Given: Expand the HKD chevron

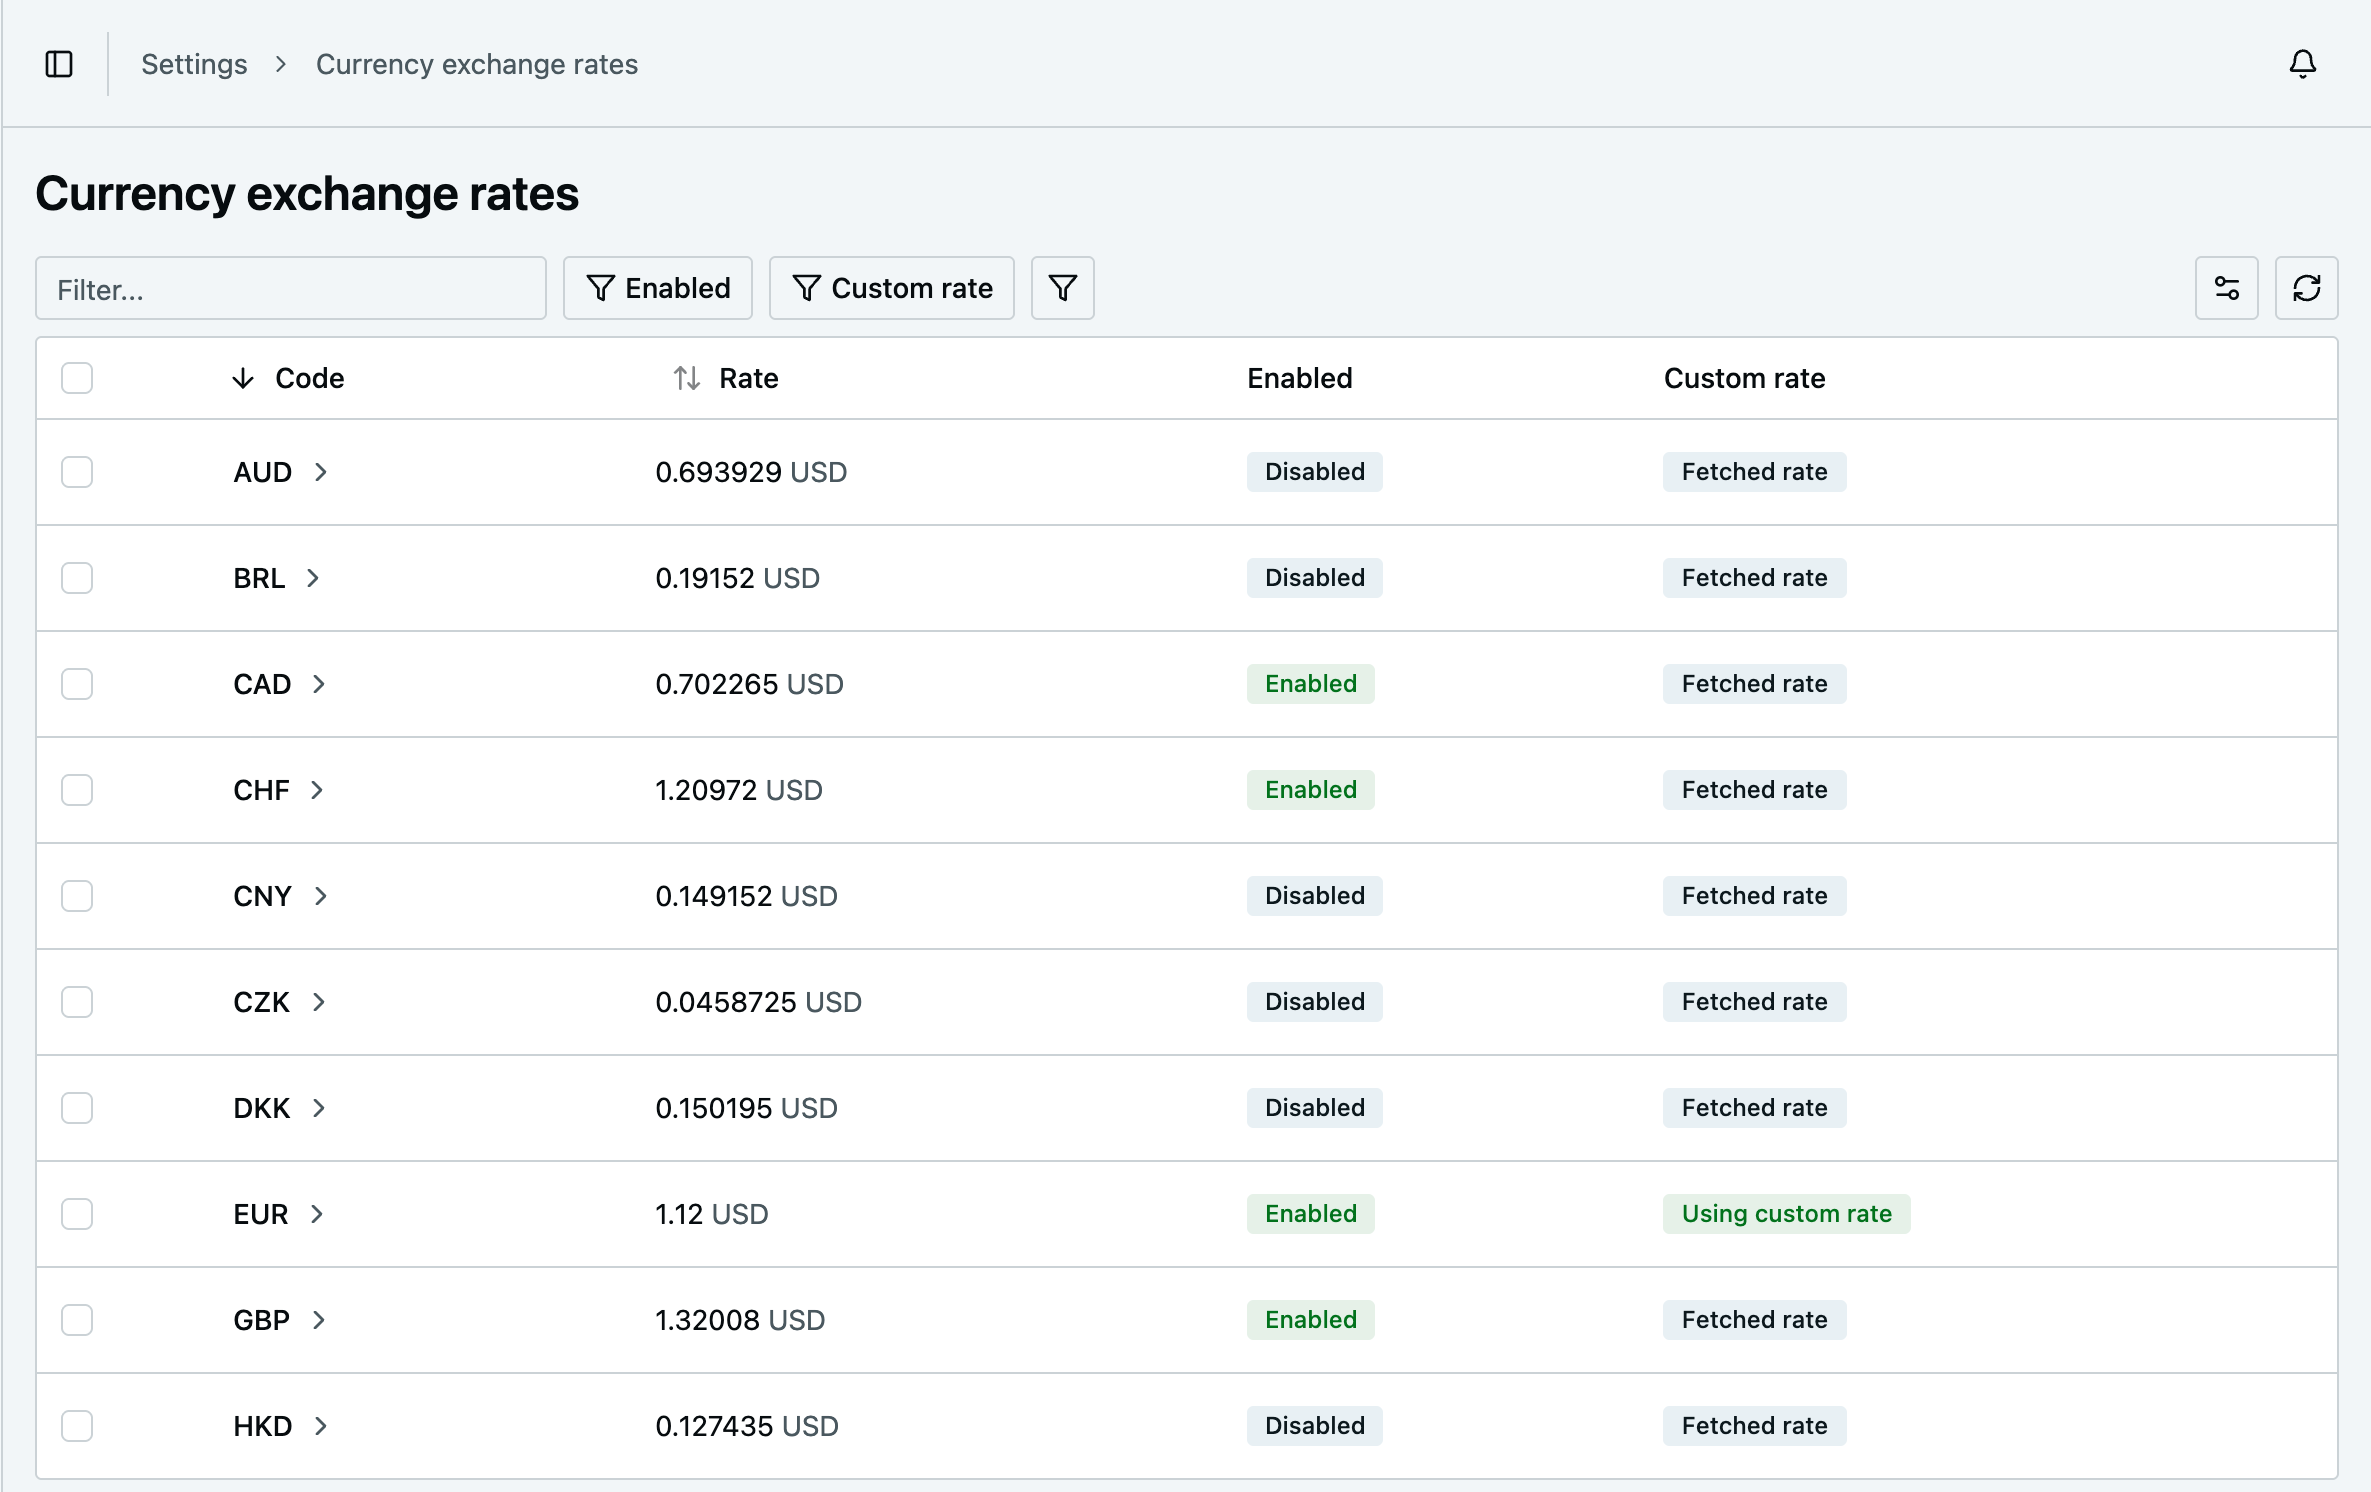Looking at the screenshot, I should pos(320,1426).
